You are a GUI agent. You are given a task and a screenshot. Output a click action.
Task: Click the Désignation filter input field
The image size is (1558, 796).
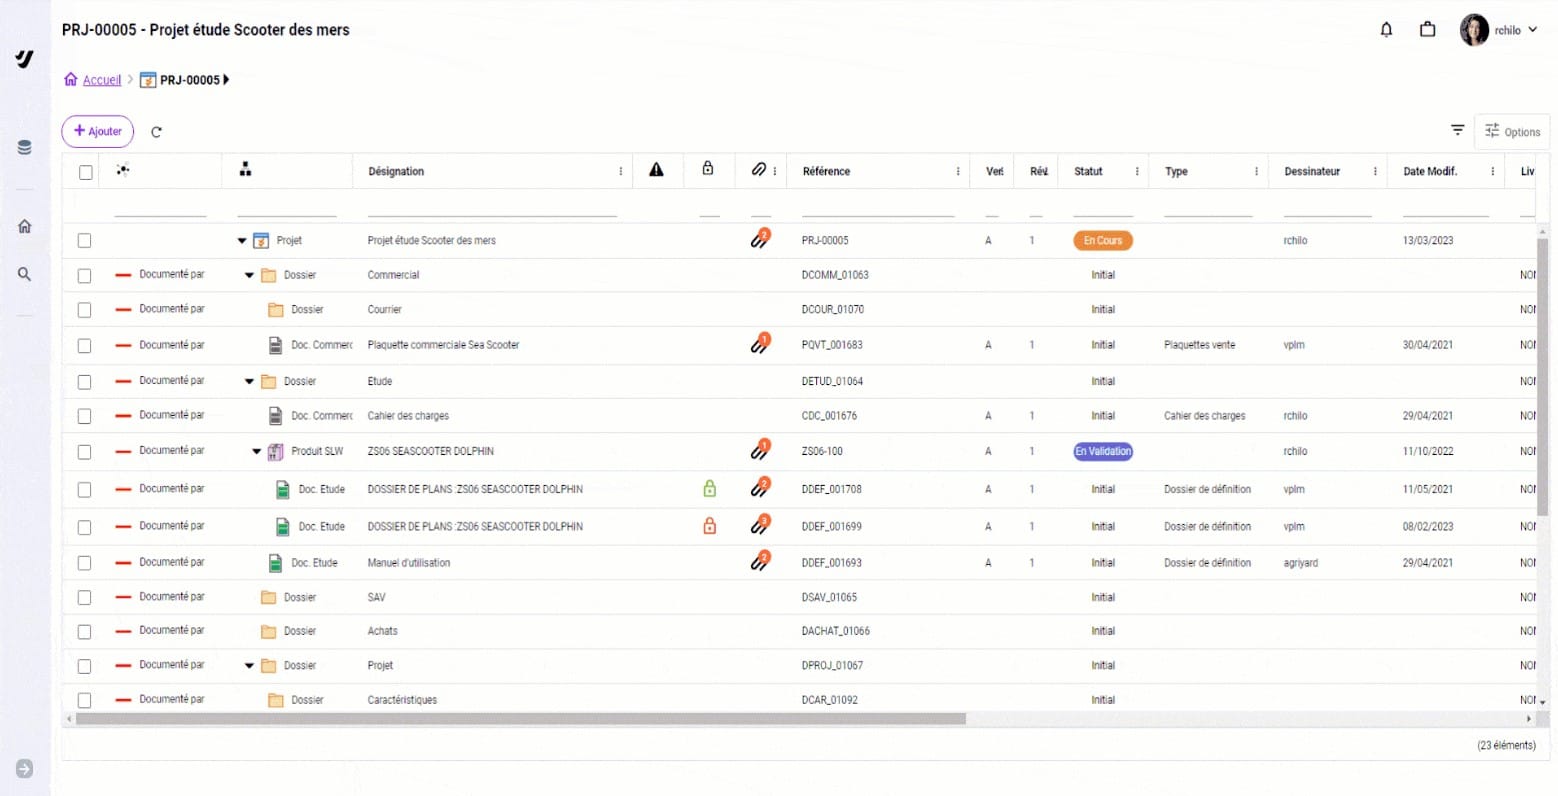coord(492,207)
